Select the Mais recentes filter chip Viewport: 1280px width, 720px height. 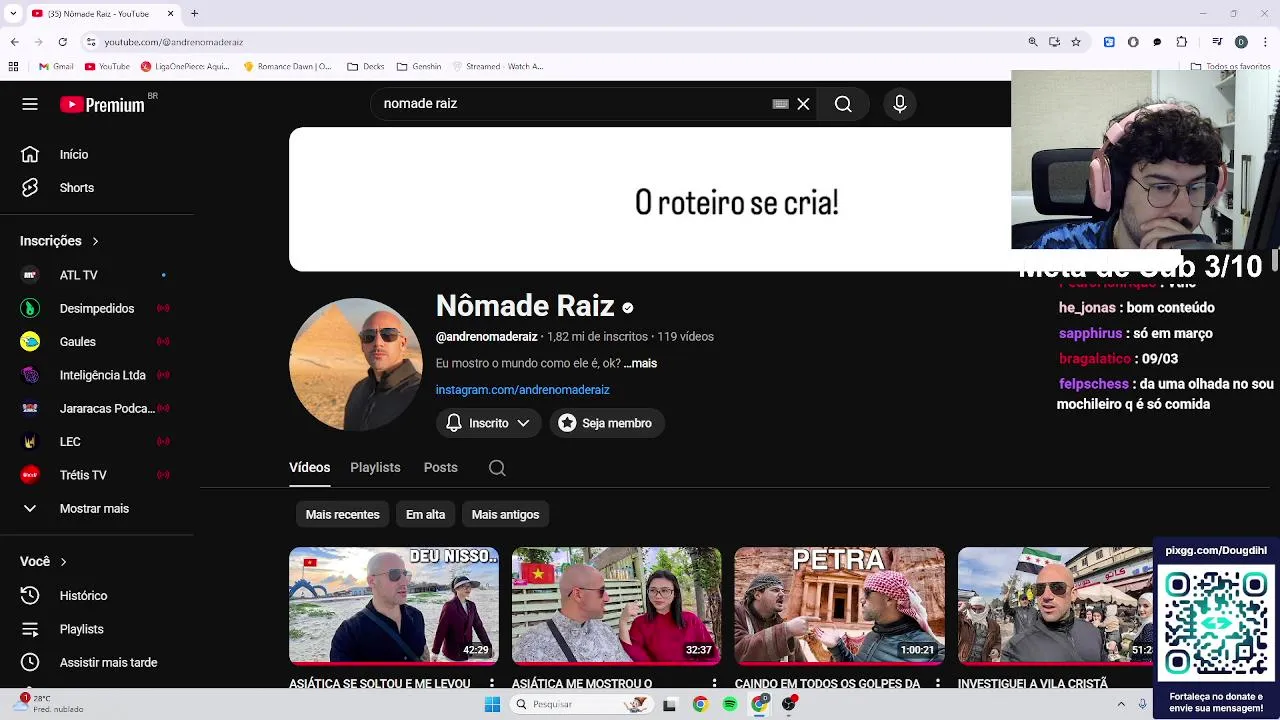pyautogui.click(x=342, y=515)
